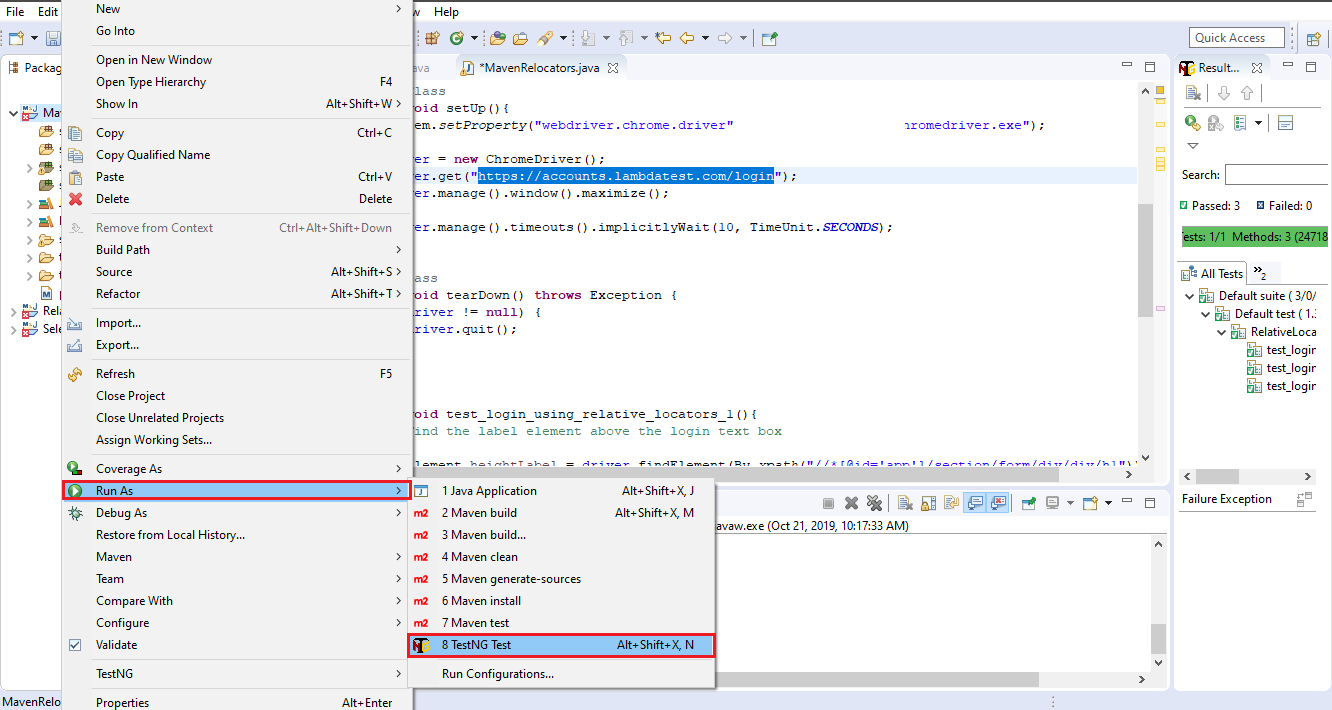Click the Quick Access search field
Screen dimensions: 1332x710
tap(1236, 38)
